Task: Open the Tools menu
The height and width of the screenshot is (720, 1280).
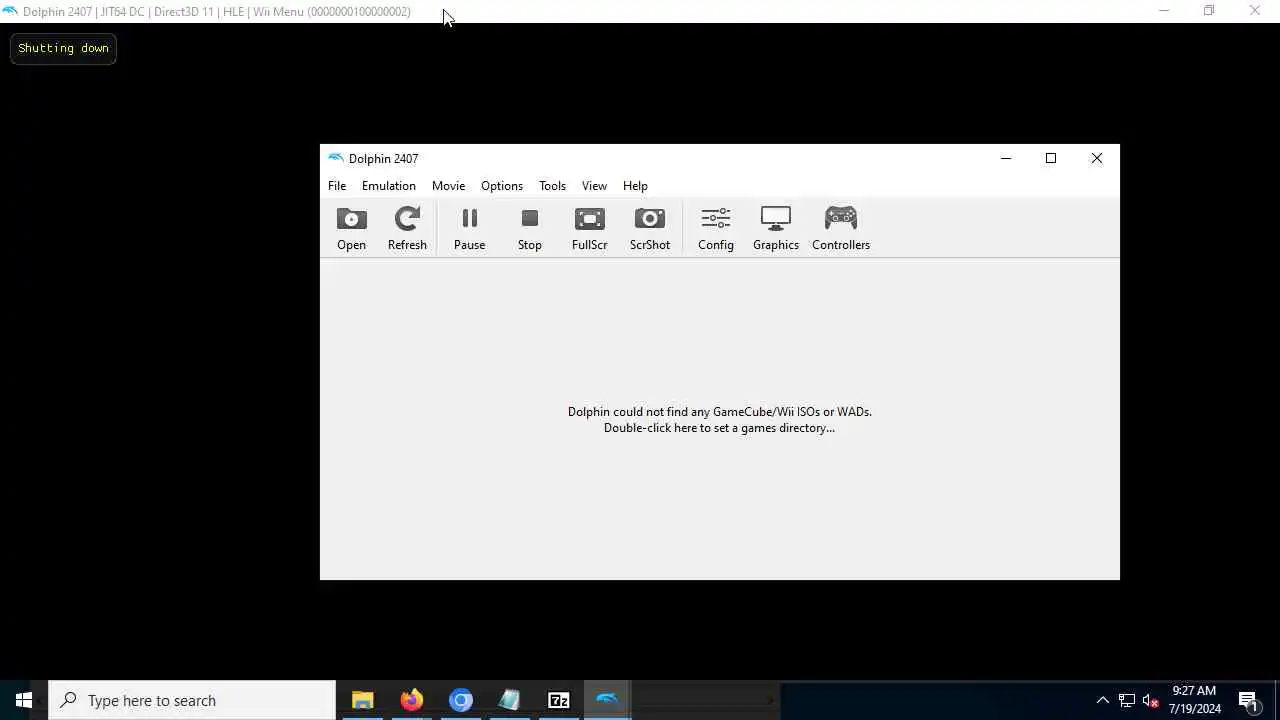Action: [552, 186]
